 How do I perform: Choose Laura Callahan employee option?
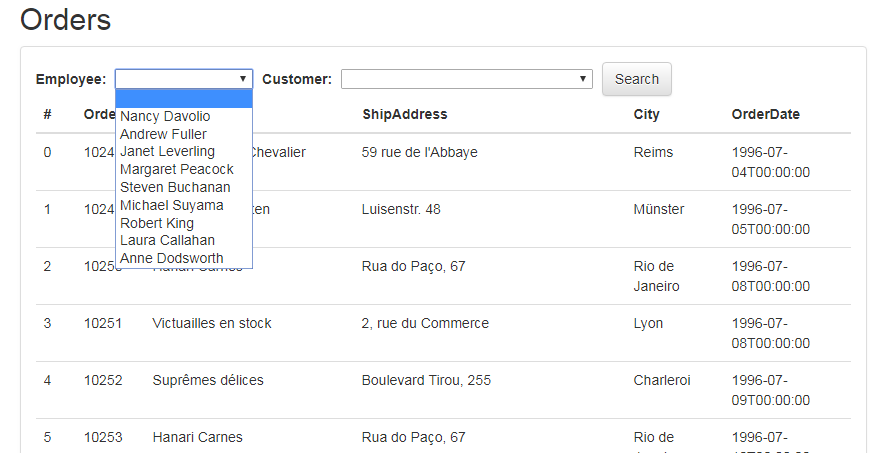click(x=167, y=240)
